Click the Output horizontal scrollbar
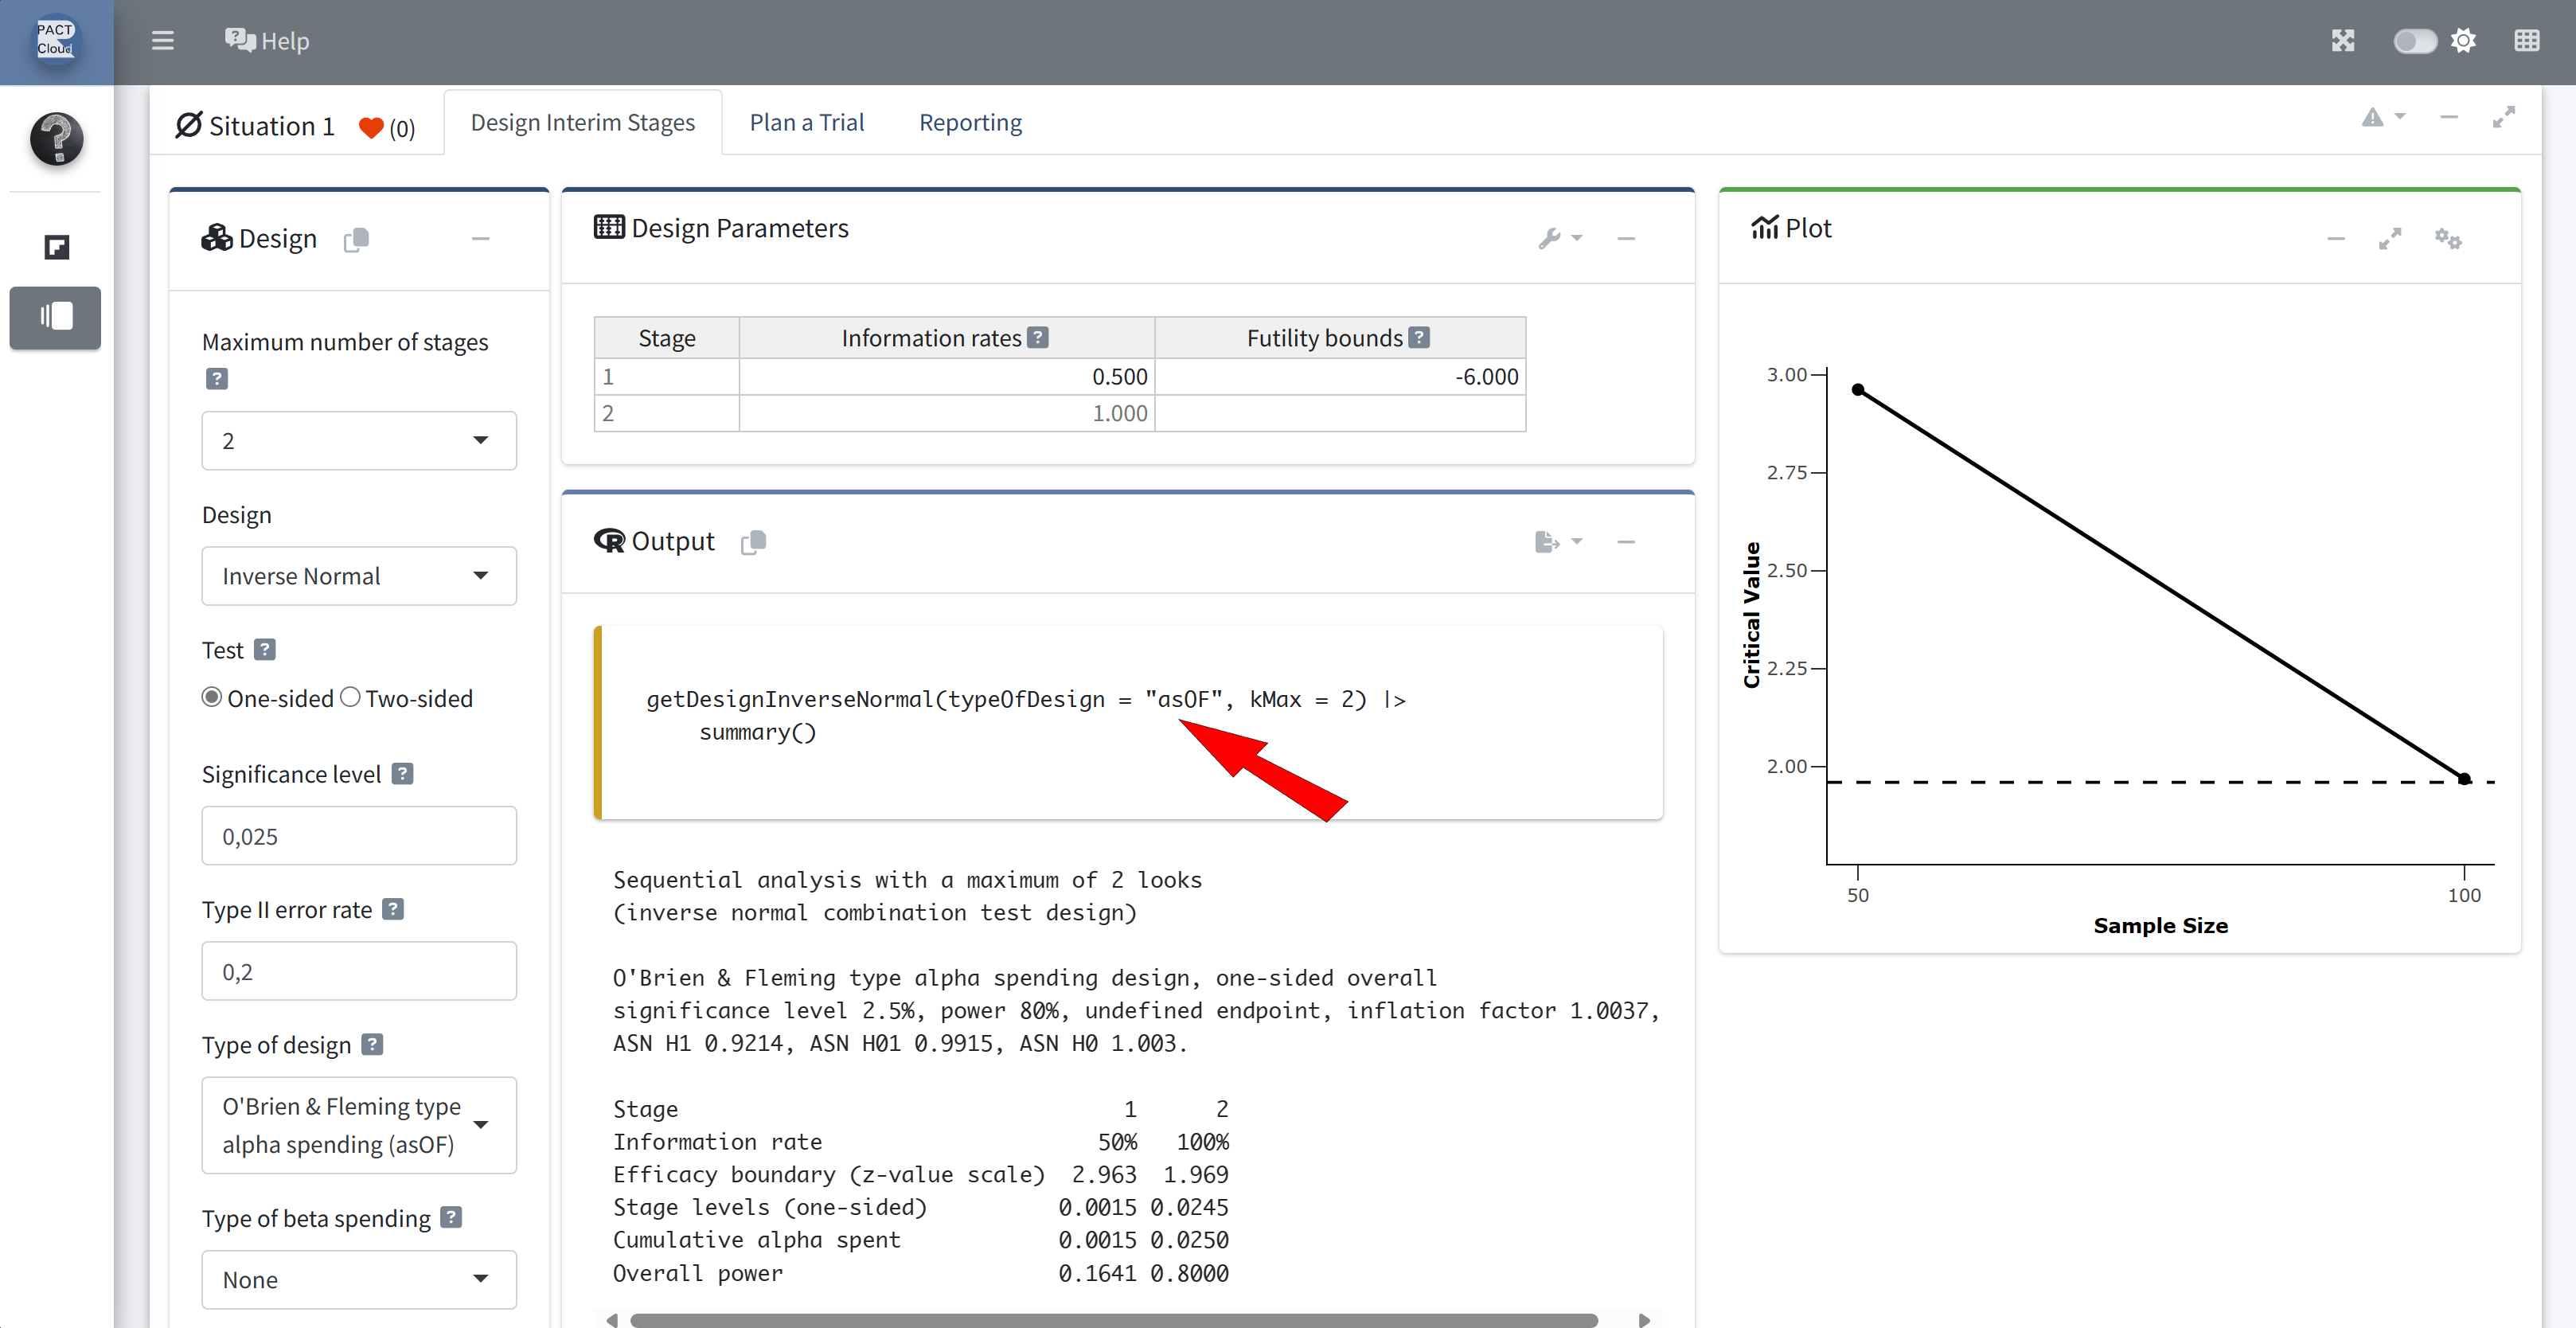This screenshot has width=2576, height=1328. (x=1113, y=1320)
